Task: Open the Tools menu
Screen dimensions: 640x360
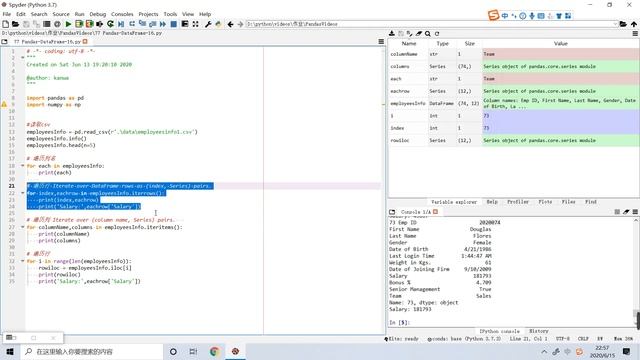Action: point(170,14)
